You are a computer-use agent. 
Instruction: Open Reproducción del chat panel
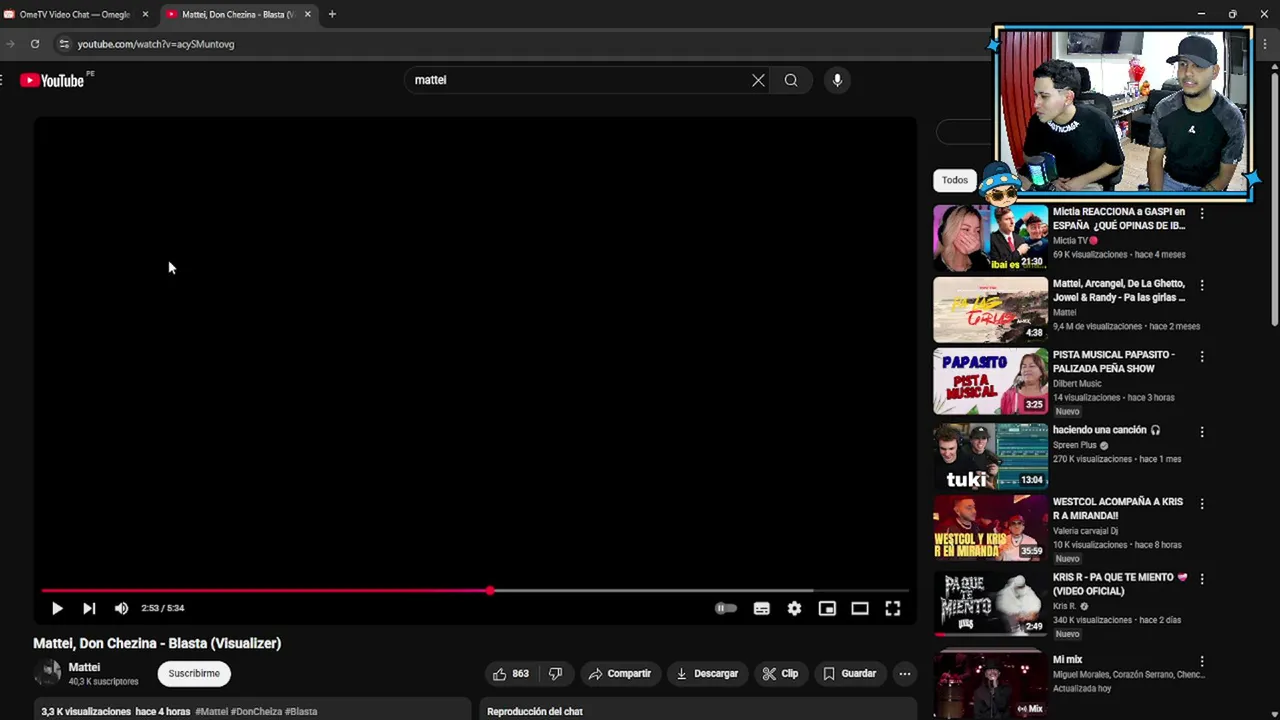tap(535, 712)
